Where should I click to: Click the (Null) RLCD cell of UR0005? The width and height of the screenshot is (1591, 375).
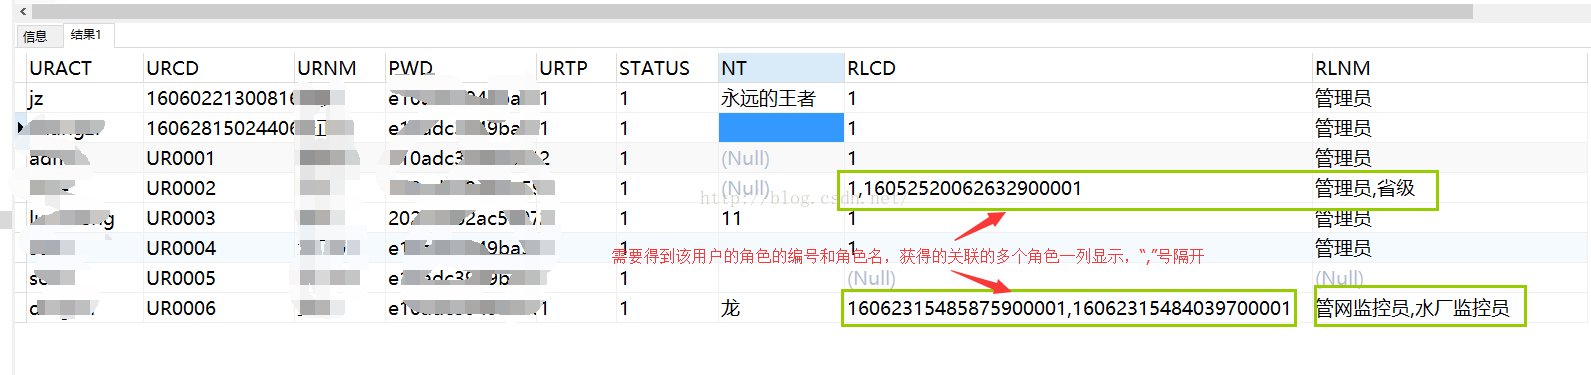1078,278
